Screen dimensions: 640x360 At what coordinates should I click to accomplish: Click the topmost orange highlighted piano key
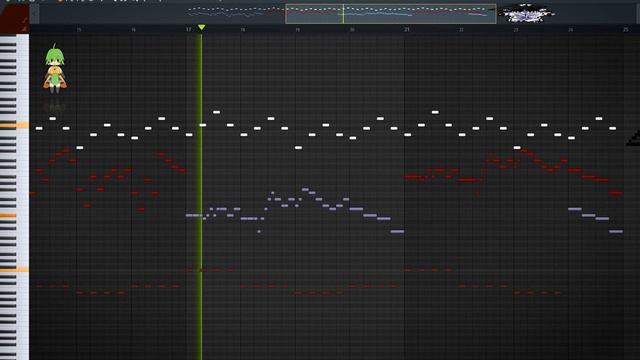click(x=14, y=125)
